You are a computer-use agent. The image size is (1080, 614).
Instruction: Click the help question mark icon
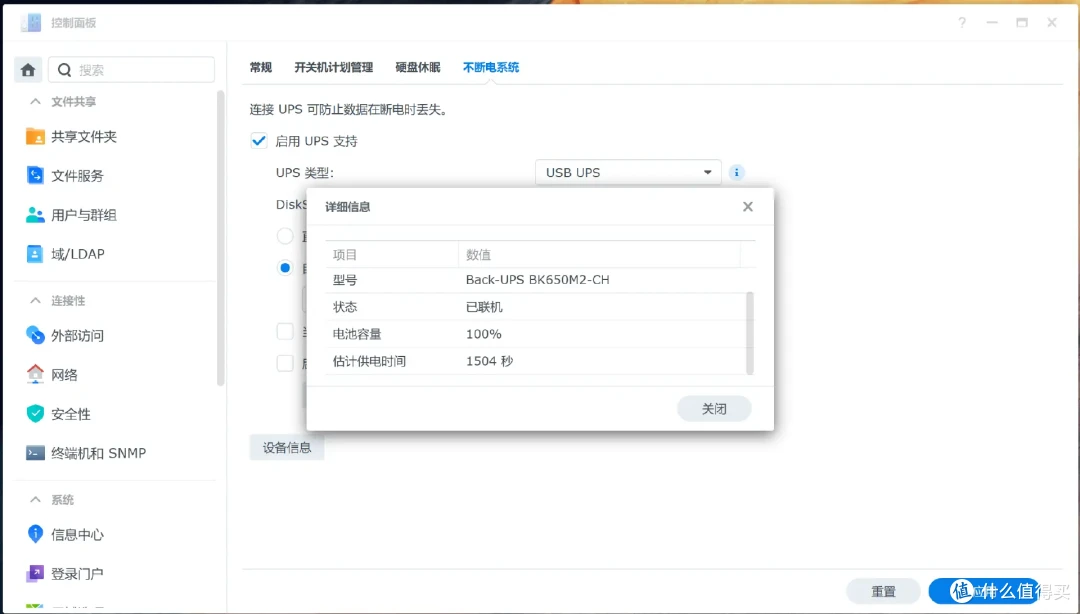(x=962, y=23)
